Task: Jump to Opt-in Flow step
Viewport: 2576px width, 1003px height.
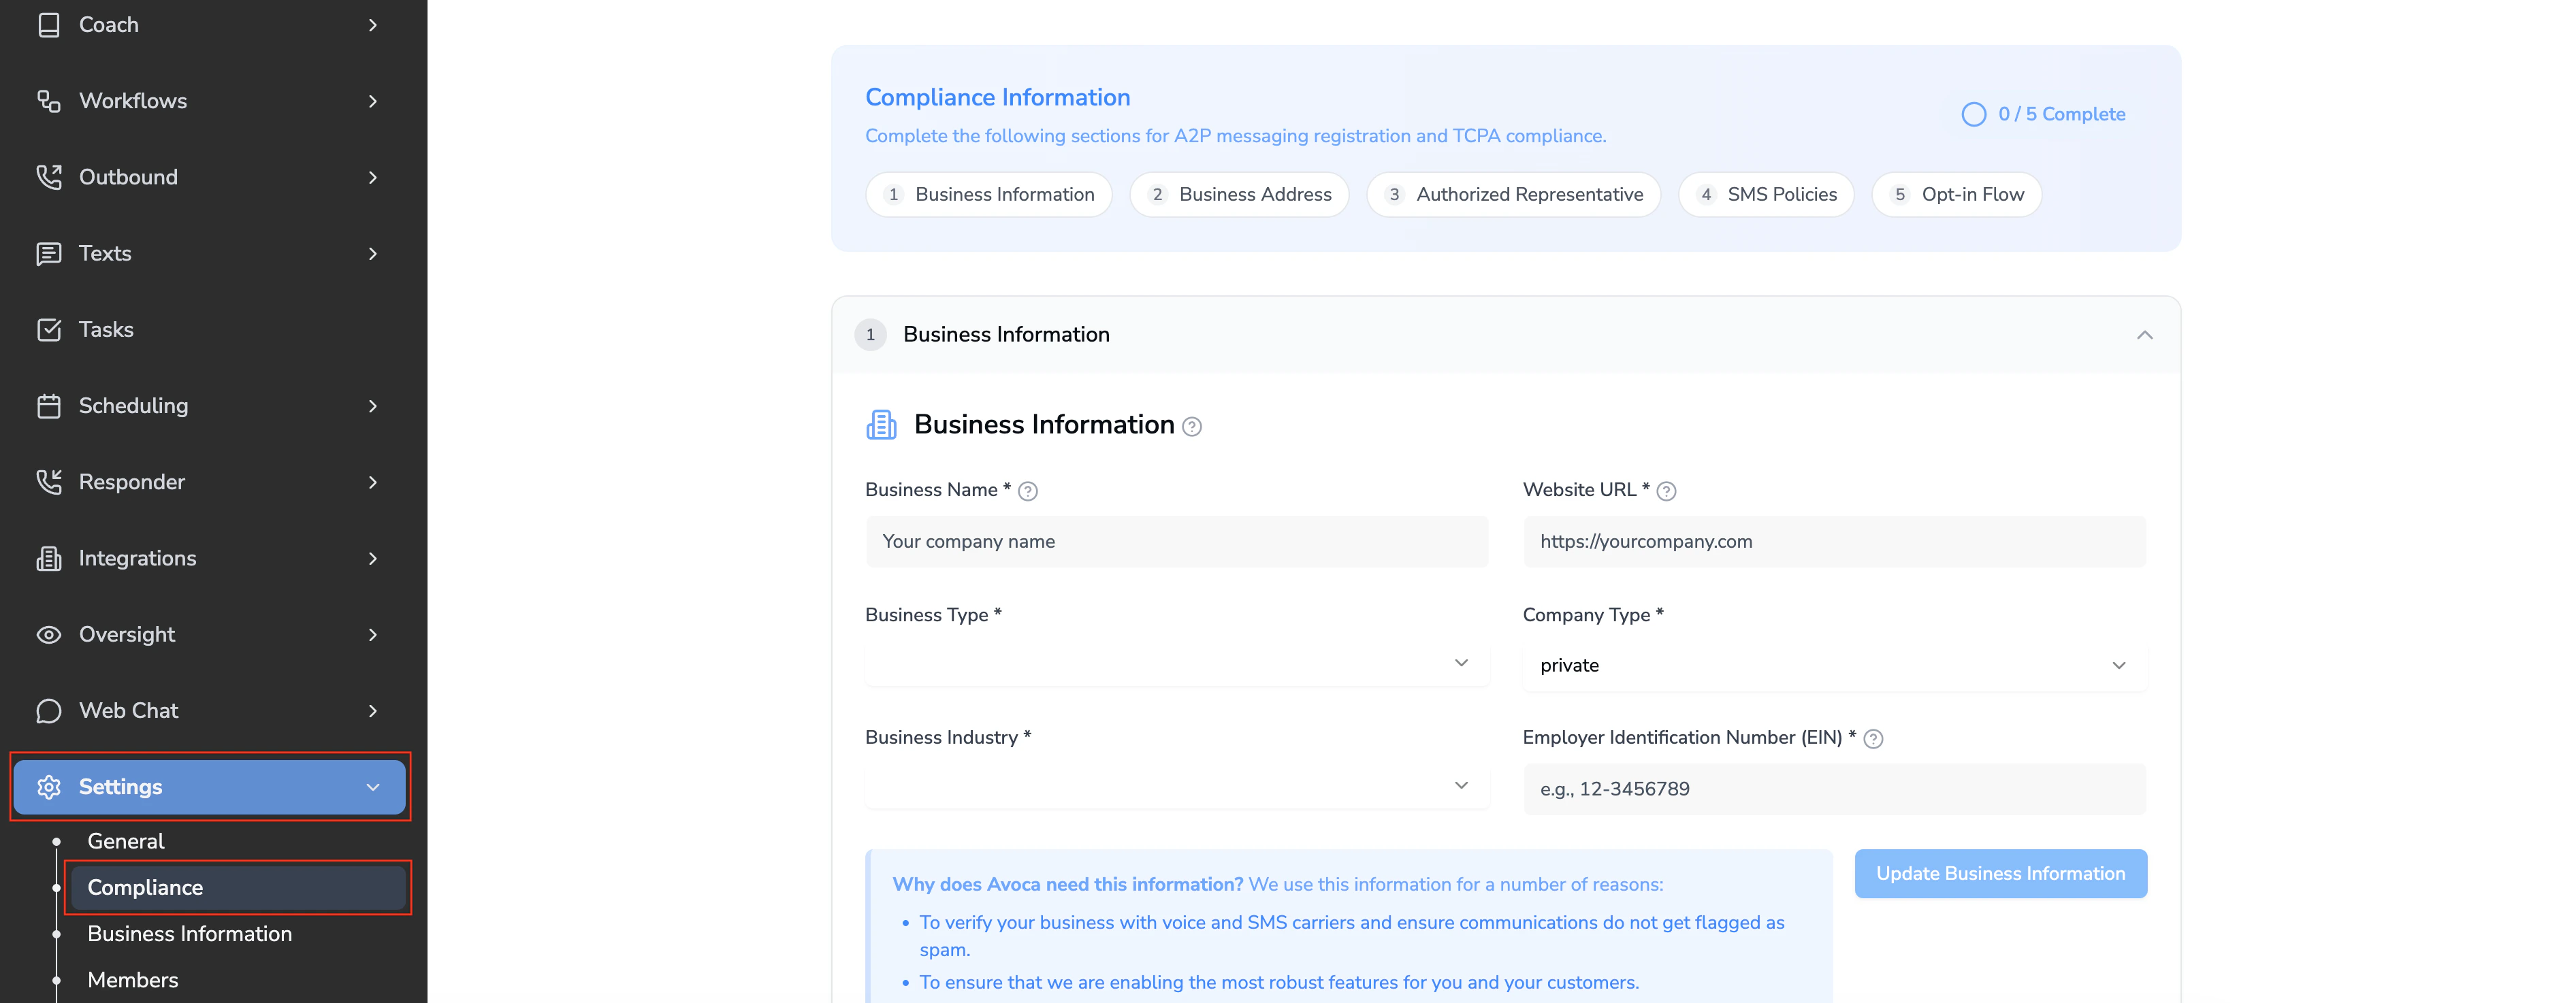Action: (x=1956, y=194)
